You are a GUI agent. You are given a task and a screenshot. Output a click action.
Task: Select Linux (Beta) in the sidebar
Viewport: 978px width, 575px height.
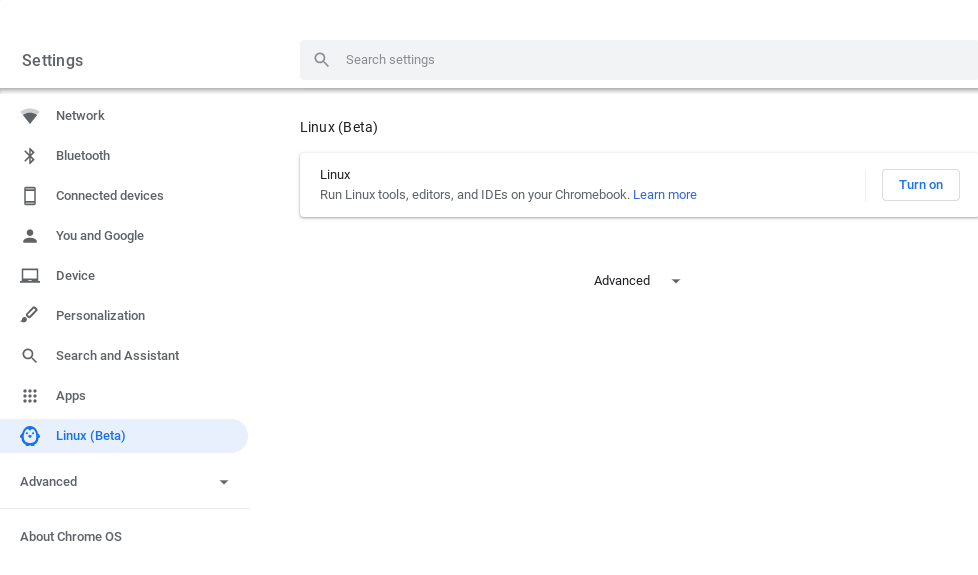pyautogui.click(x=124, y=436)
